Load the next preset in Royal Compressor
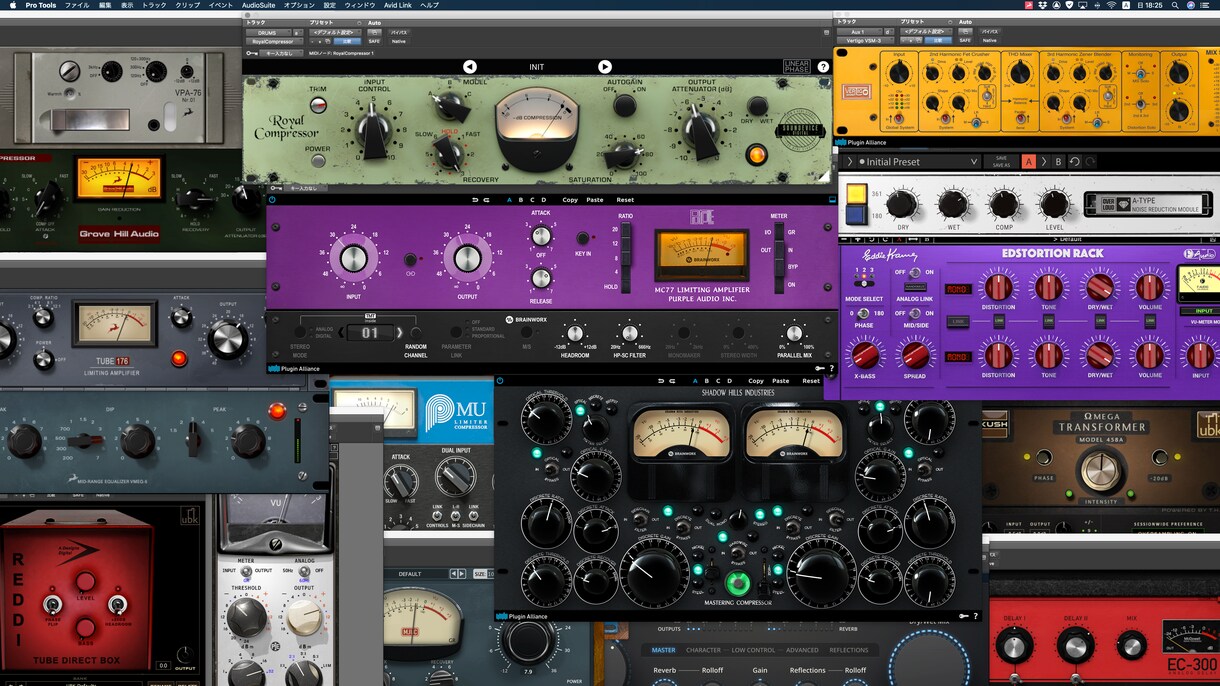Viewport: 1220px width, 686px height. click(x=604, y=67)
